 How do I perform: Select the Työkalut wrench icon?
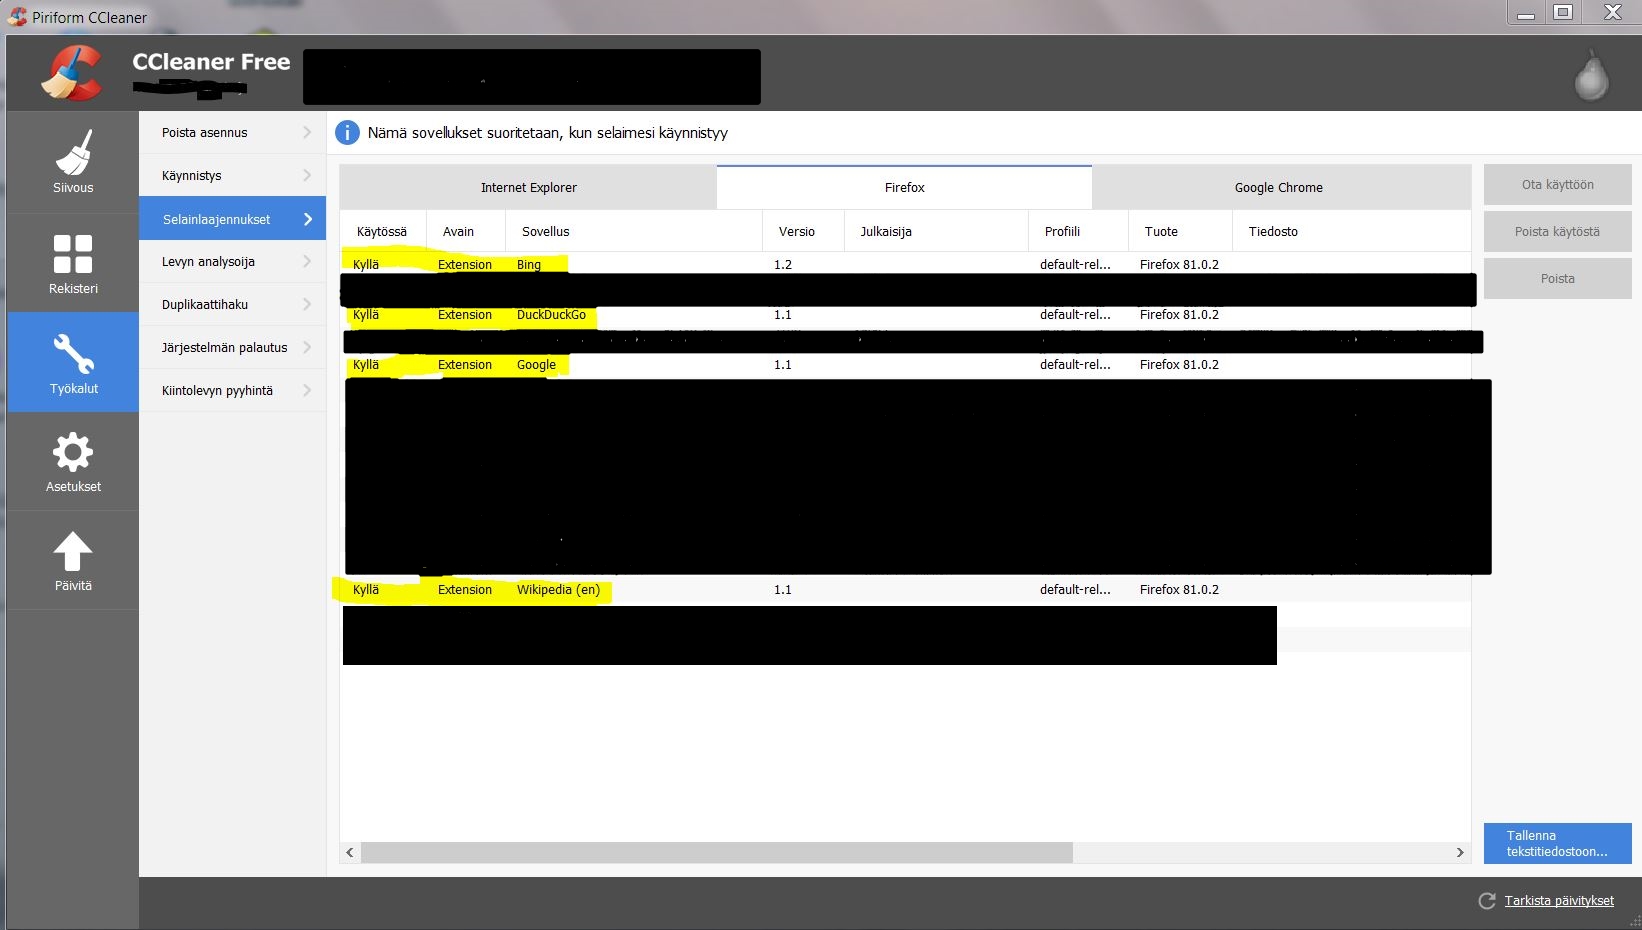73,353
